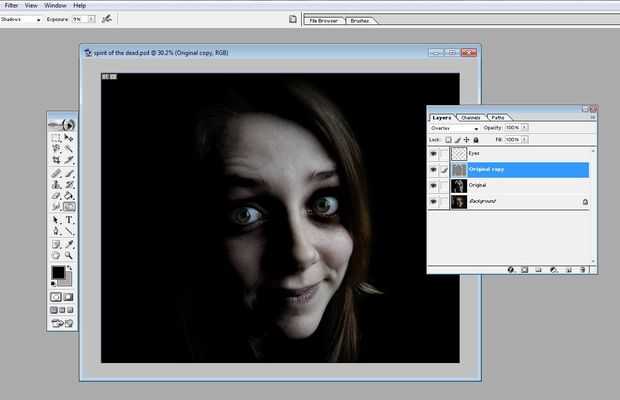Screen dimensions: 620x400
Task: Toggle lock image pixels
Action: [457, 140]
